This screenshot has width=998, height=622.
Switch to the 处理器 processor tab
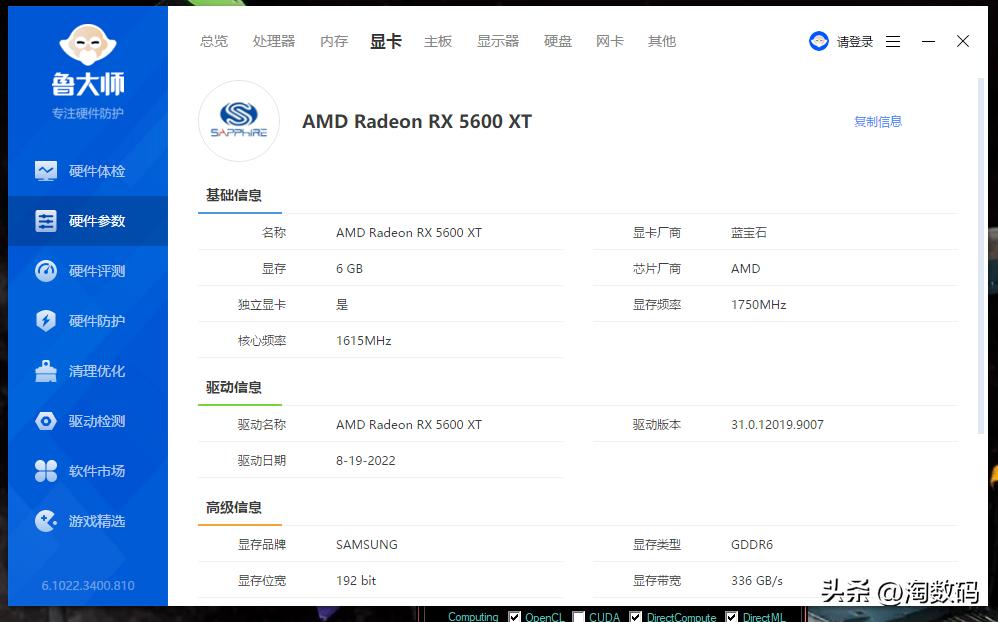(273, 41)
